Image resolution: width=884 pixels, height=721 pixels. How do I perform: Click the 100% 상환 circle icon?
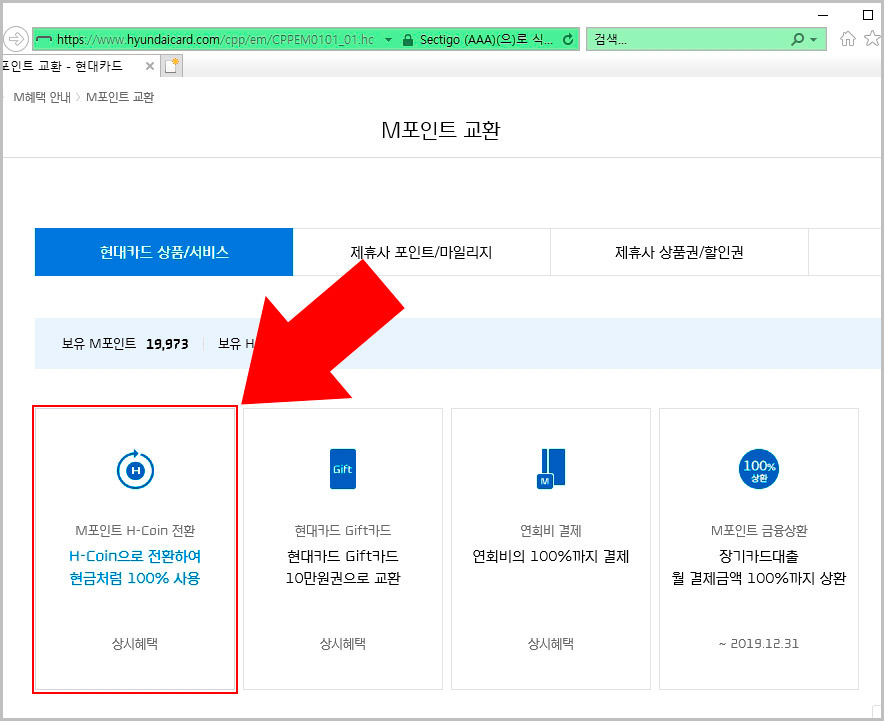point(758,467)
